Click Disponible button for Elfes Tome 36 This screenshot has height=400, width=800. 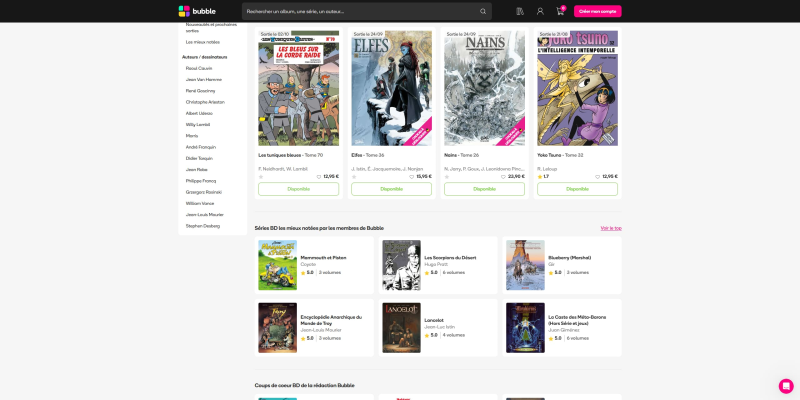tap(391, 189)
